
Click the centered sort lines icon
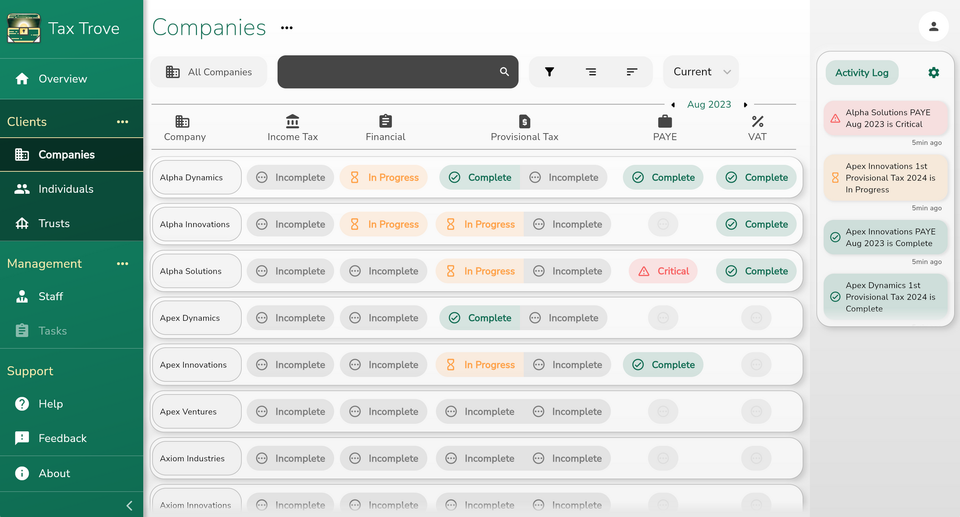click(x=591, y=72)
